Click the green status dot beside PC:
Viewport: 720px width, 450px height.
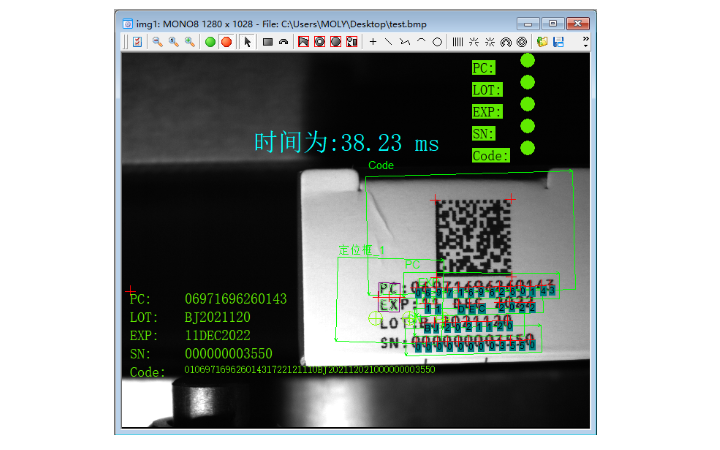click(x=528, y=60)
